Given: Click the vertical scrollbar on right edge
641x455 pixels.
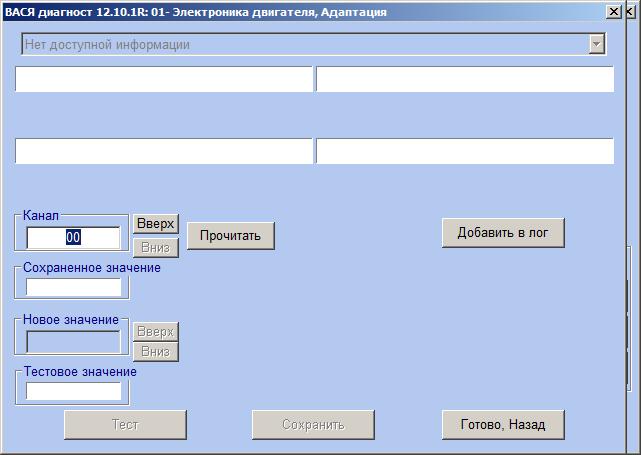Looking at the screenshot, I should [629, 320].
